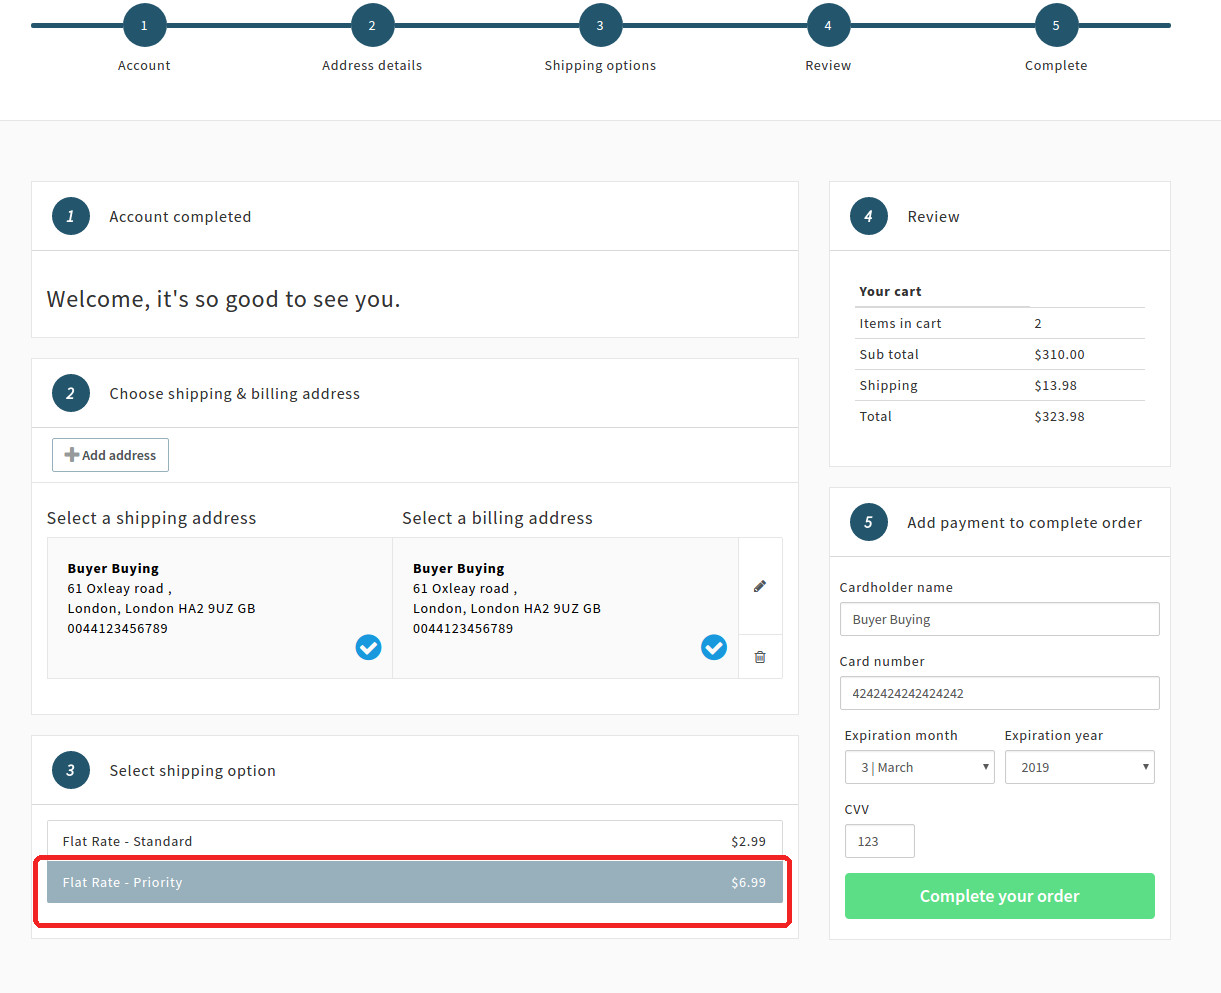Click the CVV input field

880,841
